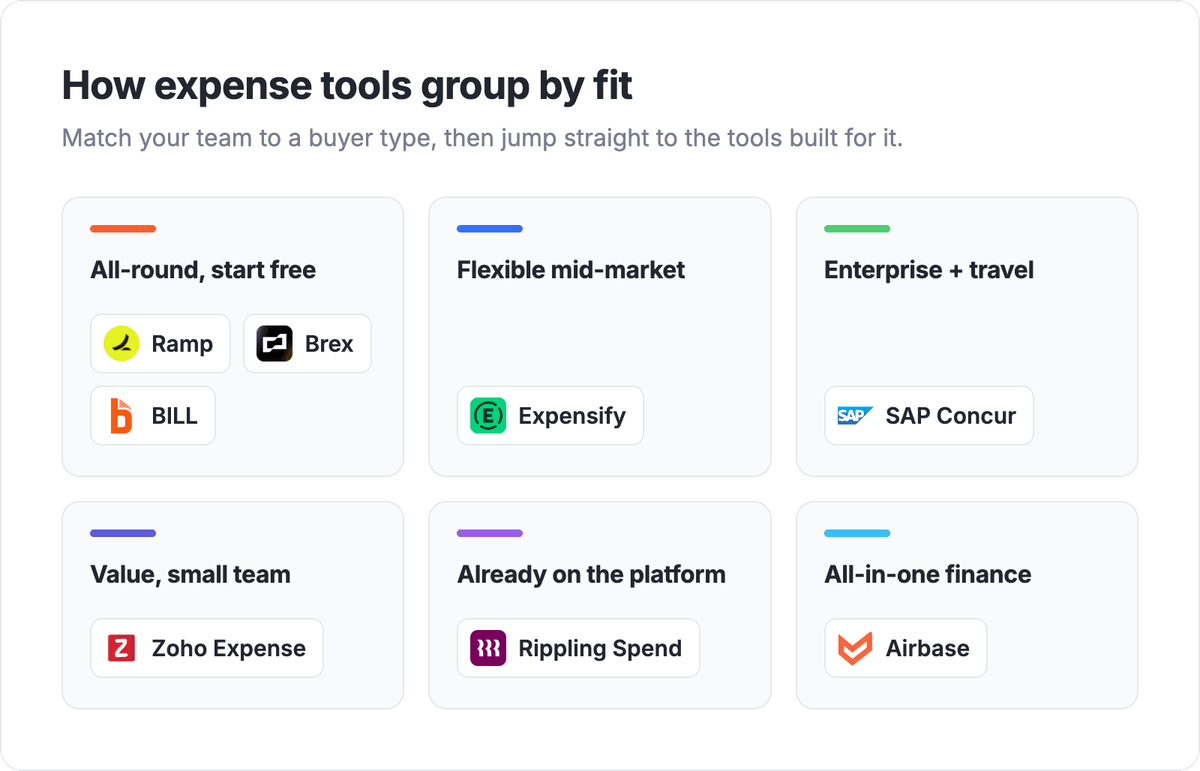Click the black Brex logo icon
Viewport: 1200px width, 771px height.
coord(274,344)
